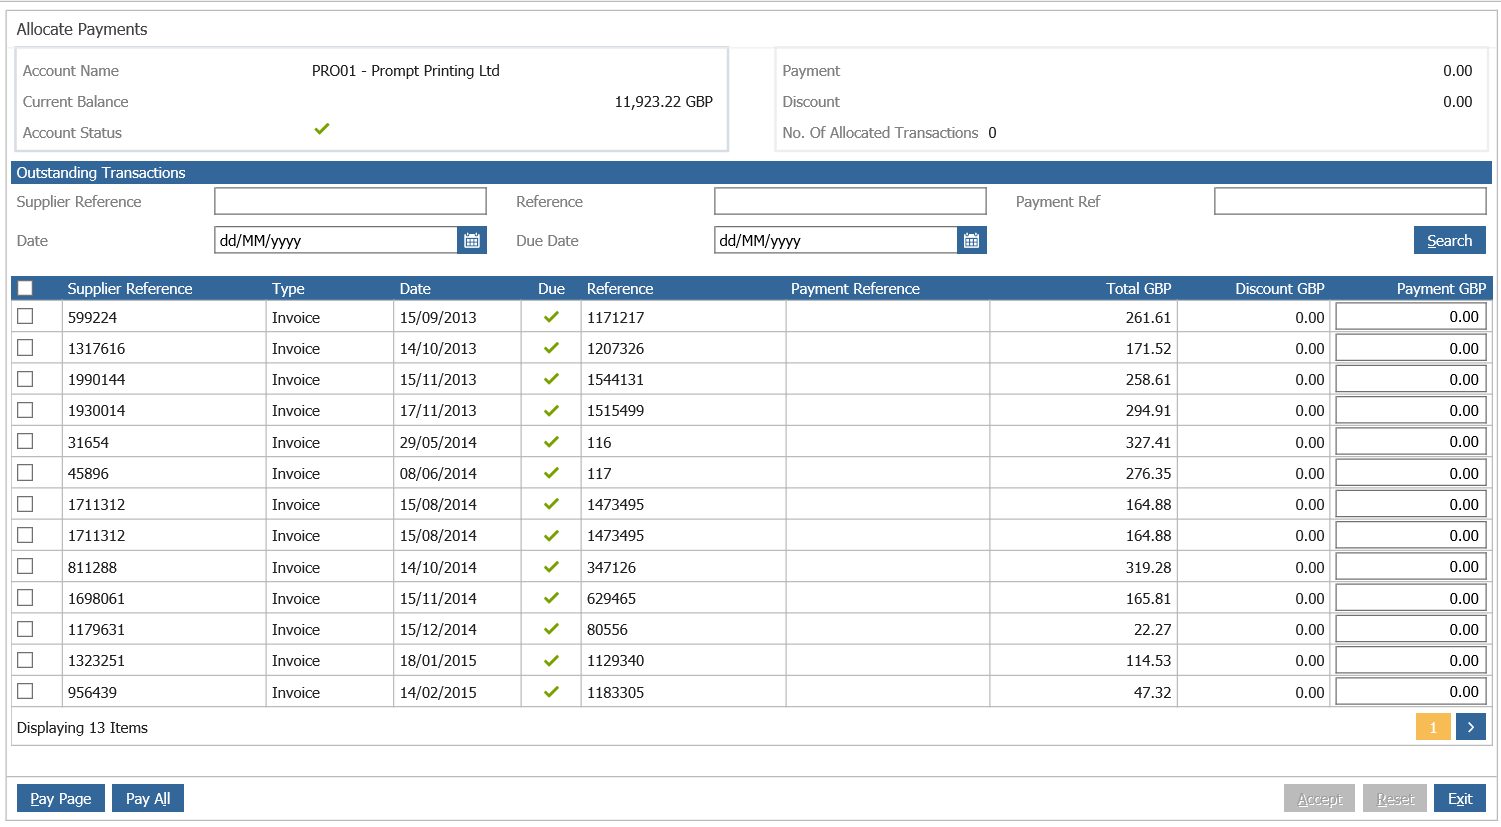Screen dimensions: 1501x827
Task: Tick the checkbox for supplier reference 1930014
Action: pyautogui.click(x=25, y=410)
